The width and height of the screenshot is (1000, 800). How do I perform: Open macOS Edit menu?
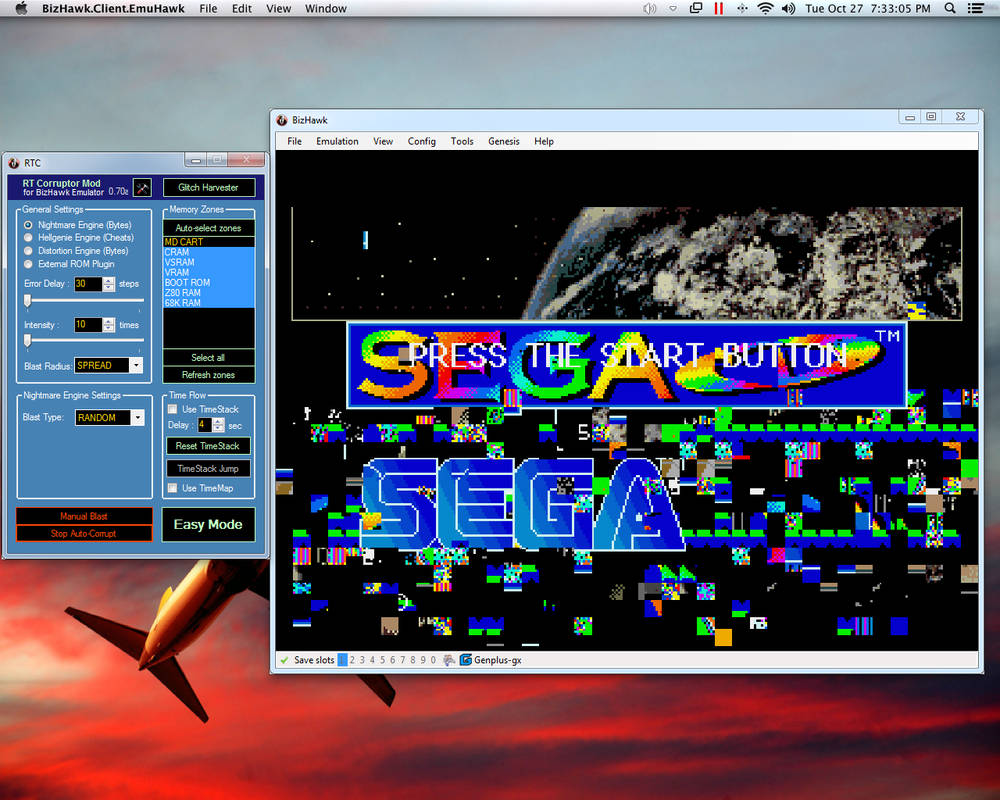(x=242, y=8)
